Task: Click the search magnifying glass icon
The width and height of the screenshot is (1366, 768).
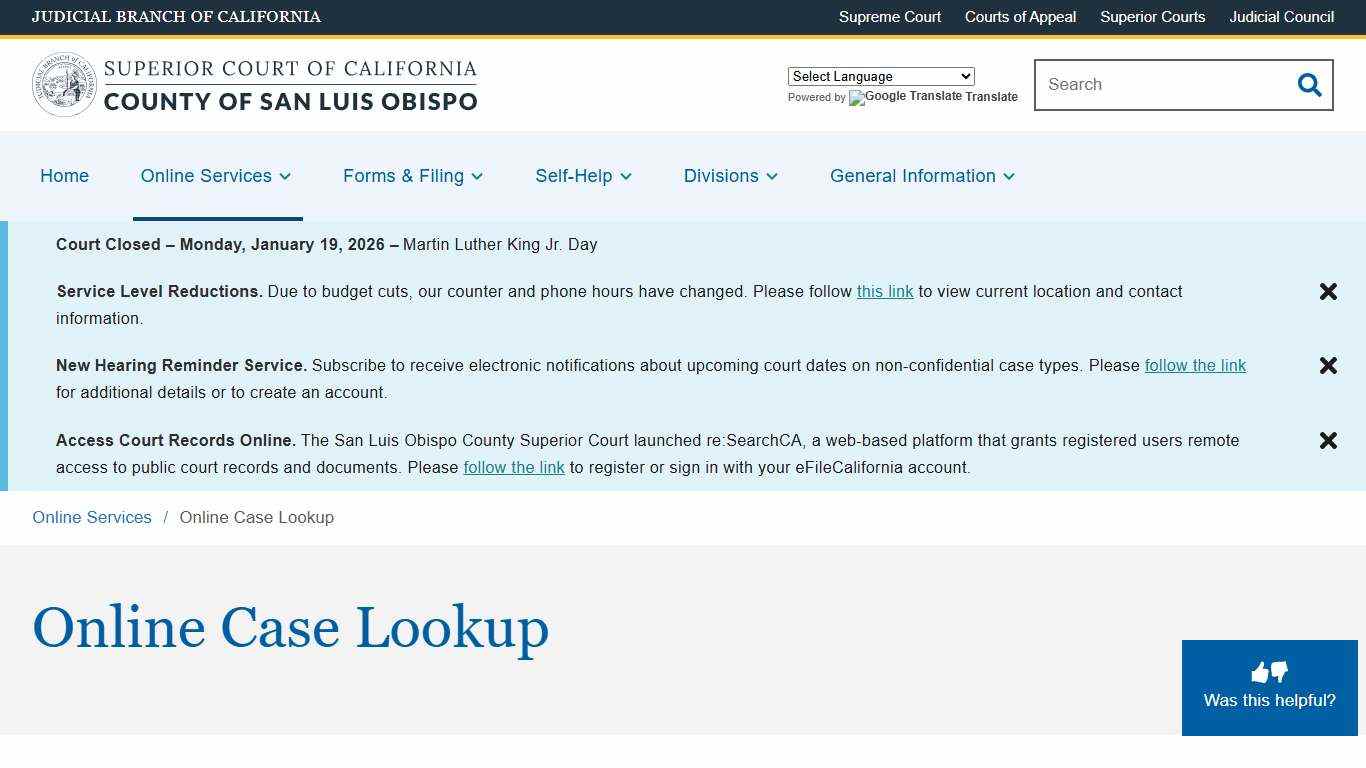Action: tap(1309, 85)
